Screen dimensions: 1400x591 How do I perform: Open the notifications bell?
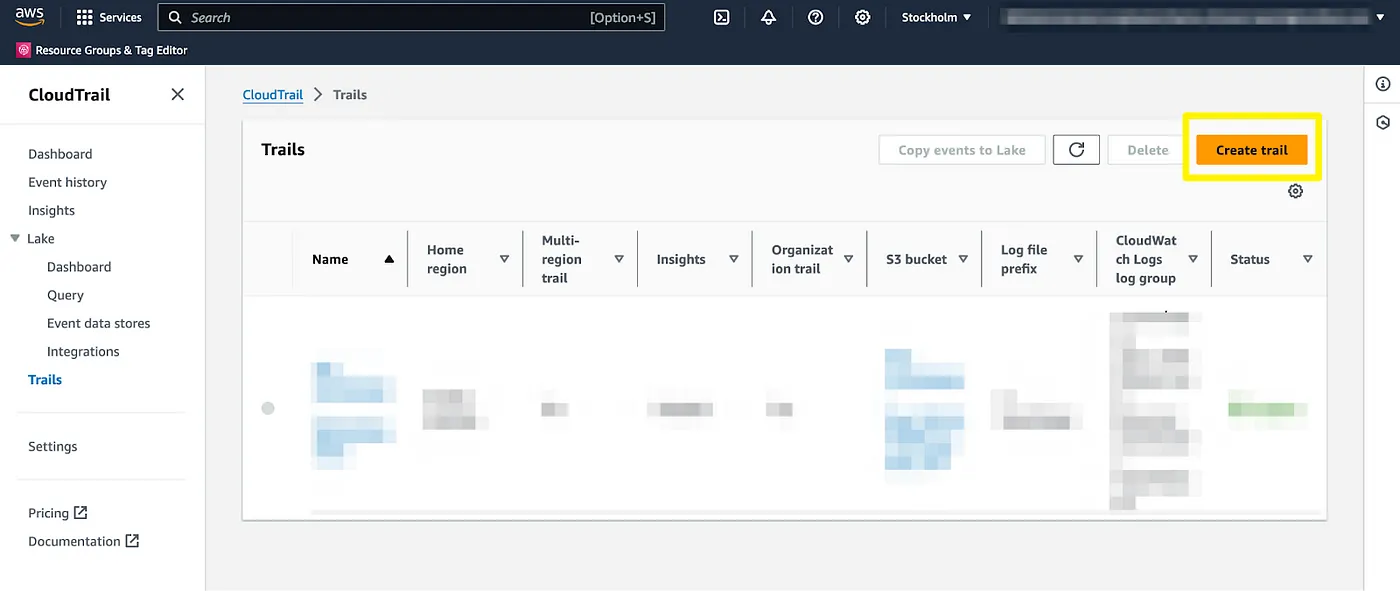[x=768, y=17]
